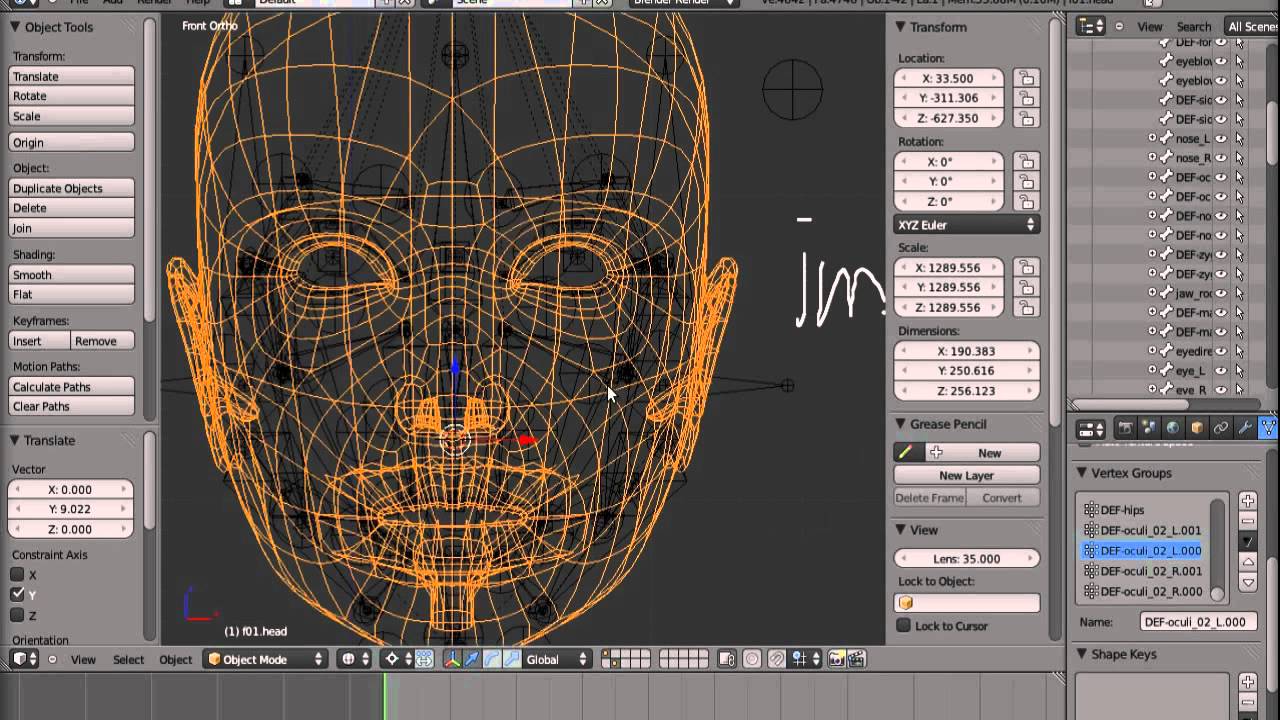Click the Calculate Paths button
1280x720 pixels.
click(x=71, y=387)
